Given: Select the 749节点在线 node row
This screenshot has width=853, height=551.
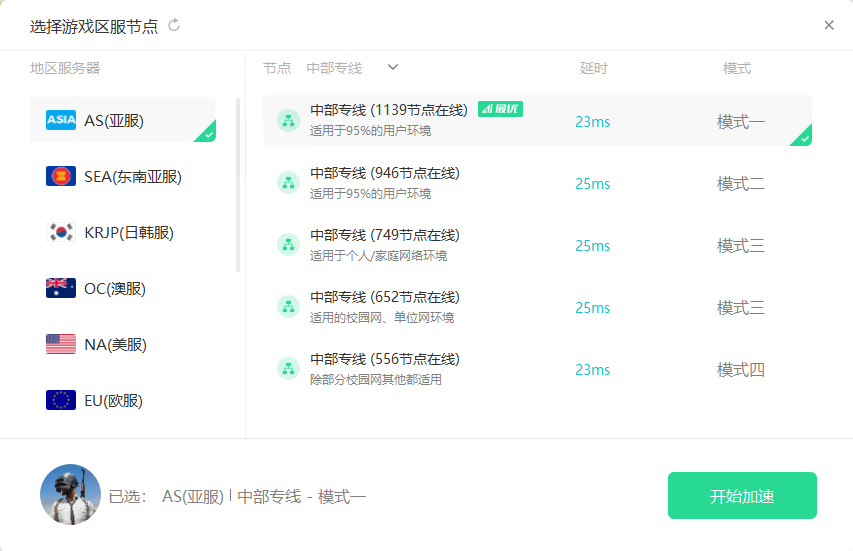Looking at the screenshot, I should click(x=537, y=245).
